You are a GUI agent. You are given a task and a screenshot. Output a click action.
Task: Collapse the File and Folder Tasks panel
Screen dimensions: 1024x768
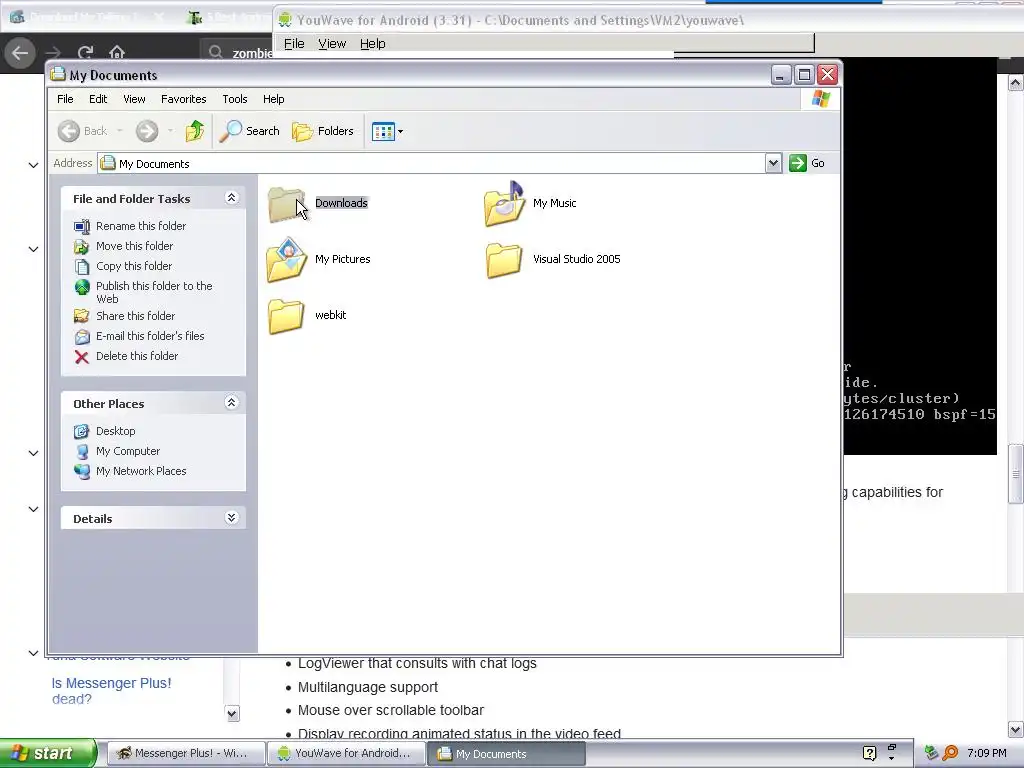(x=231, y=198)
